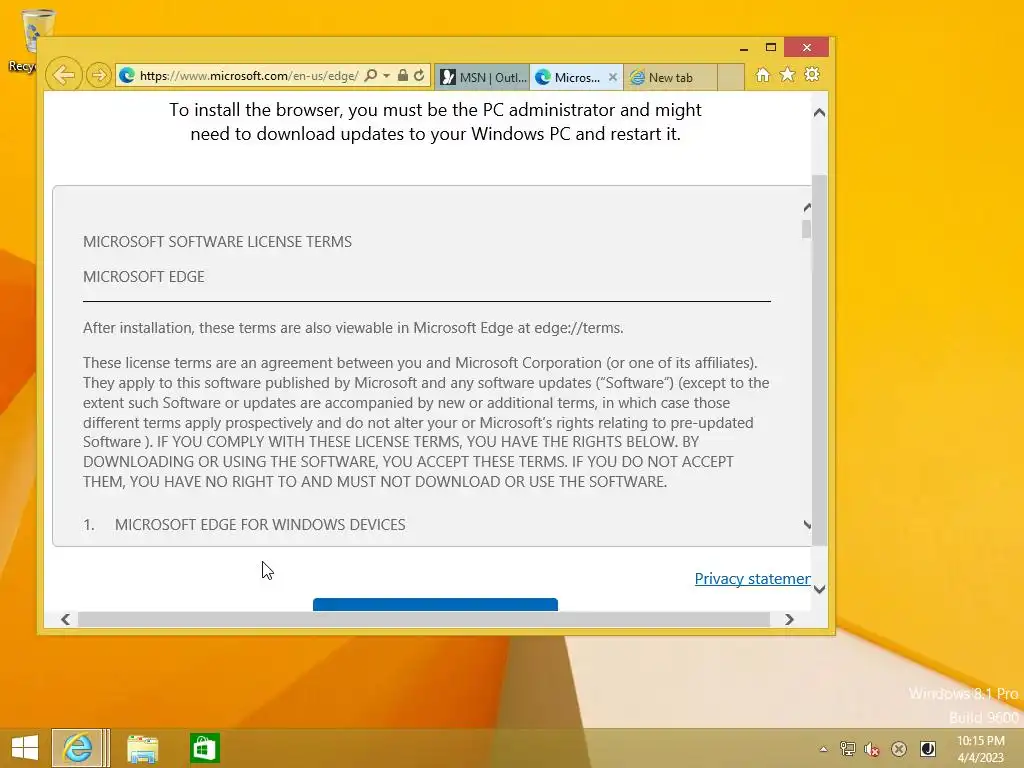Go to the home page icon
The image size is (1024, 768).
pyautogui.click(x=763, y=74)
